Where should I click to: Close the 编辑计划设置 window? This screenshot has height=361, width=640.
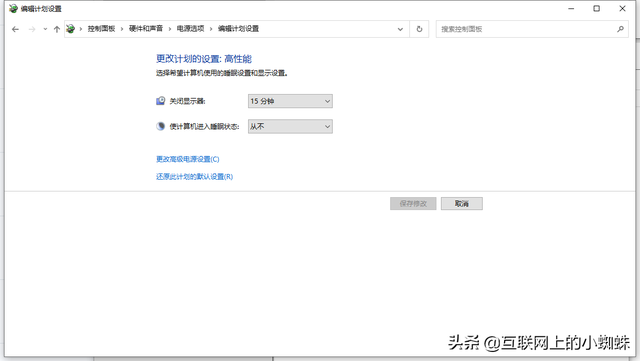(x=622, y=9)
